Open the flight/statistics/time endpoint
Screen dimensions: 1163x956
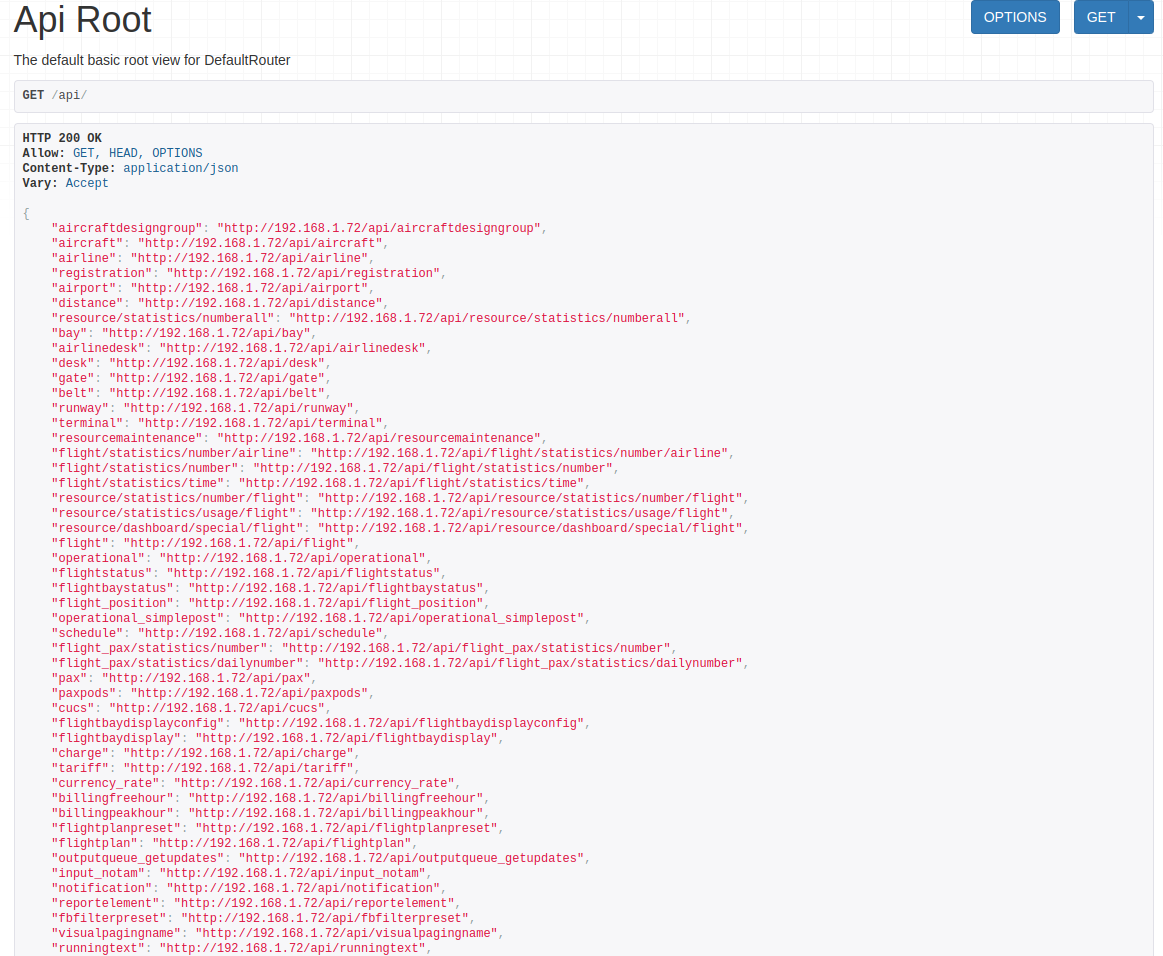[x=411, y=483]
